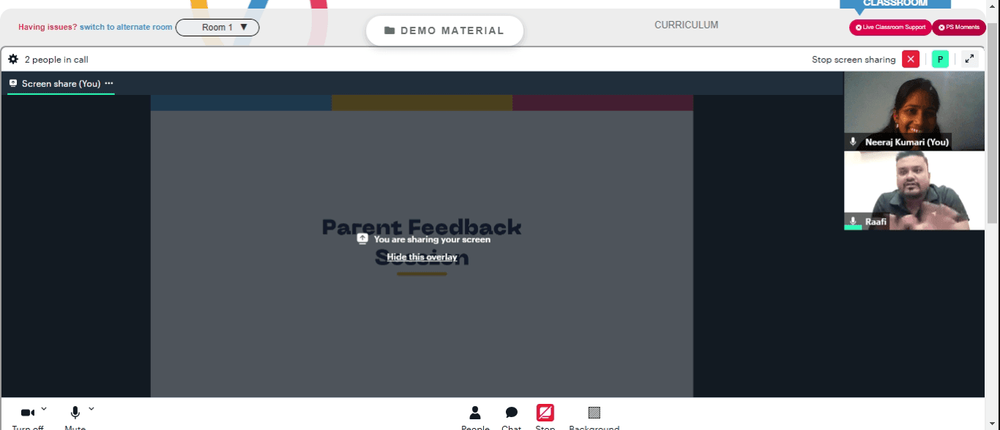1000x430 pixels.
Task: Open the Room 1 dropdown
Action: (x=217, y=27)
